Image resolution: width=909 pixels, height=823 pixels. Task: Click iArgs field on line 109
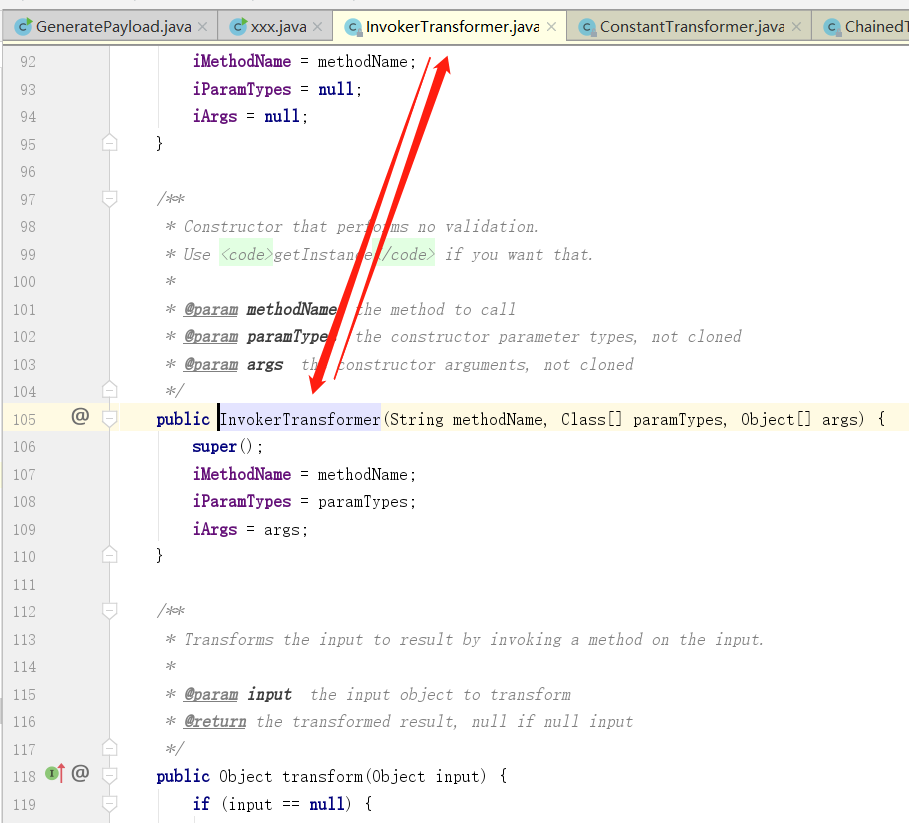click(214, 529)
